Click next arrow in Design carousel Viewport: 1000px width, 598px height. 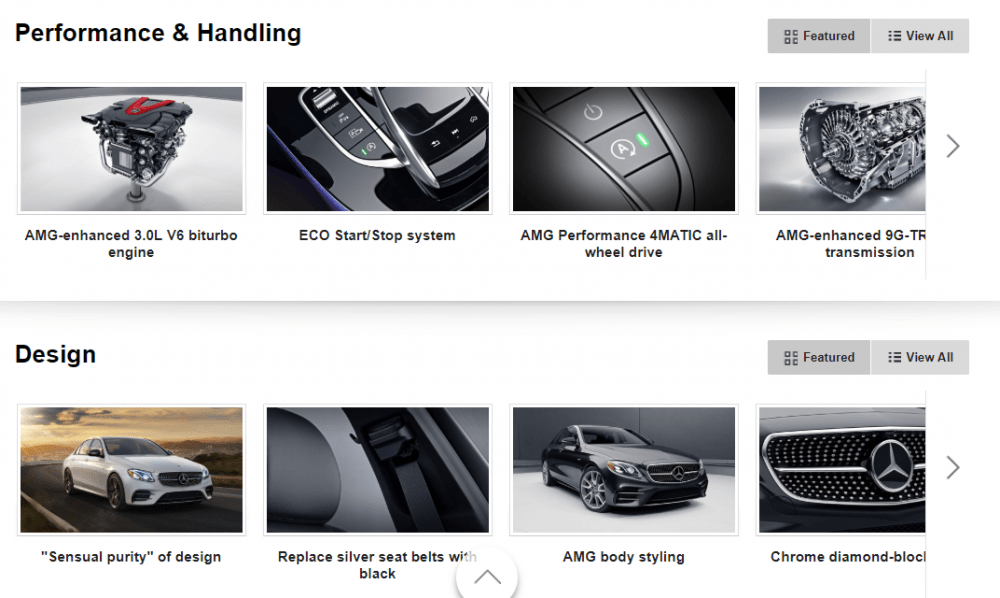(x=953, y=467)
